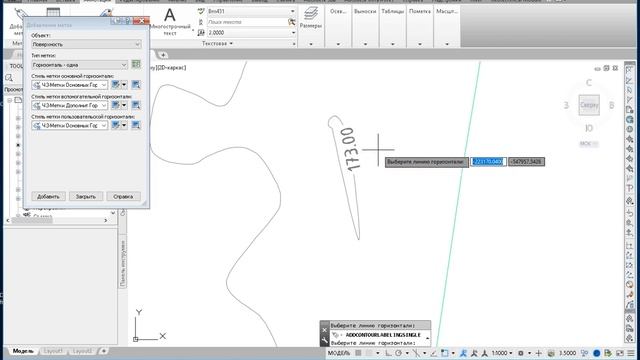
Task: Open the main contour label style combo box
Action: (70, 84)
